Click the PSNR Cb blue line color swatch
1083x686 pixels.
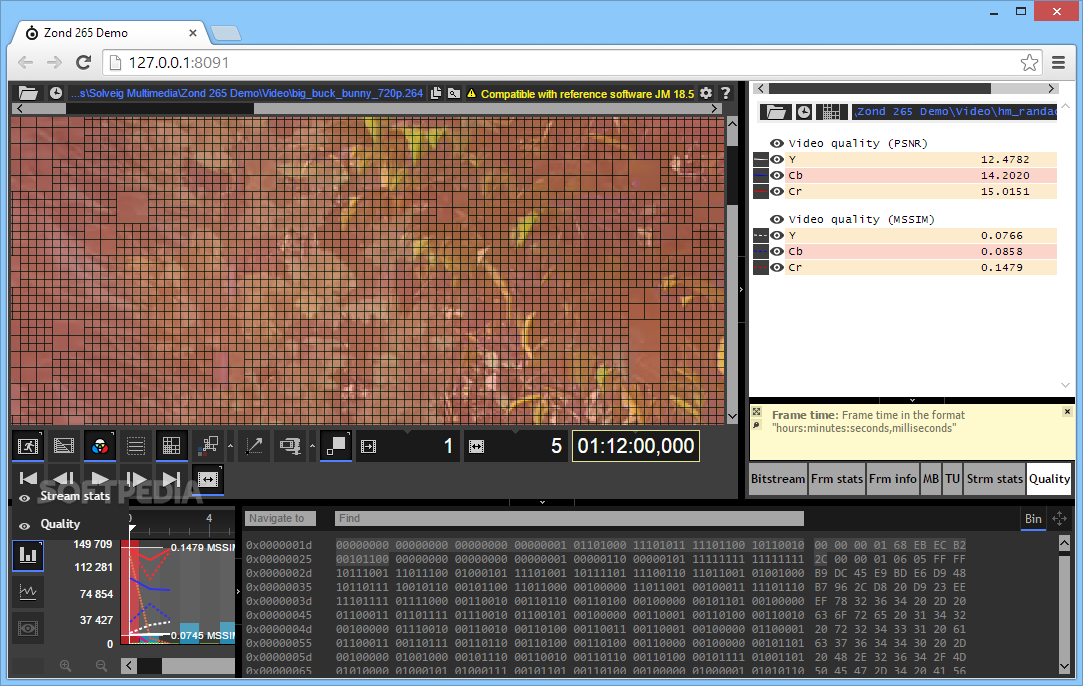(760, 175)
